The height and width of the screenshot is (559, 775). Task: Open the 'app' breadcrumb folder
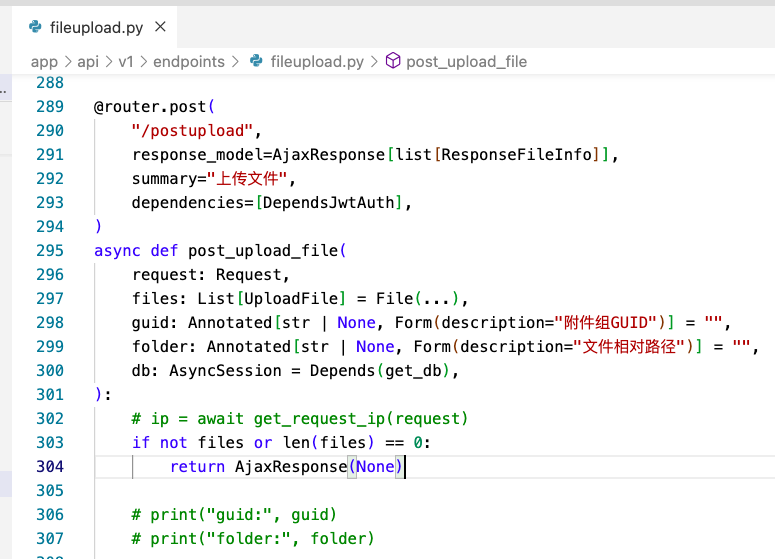pos(44,62)
